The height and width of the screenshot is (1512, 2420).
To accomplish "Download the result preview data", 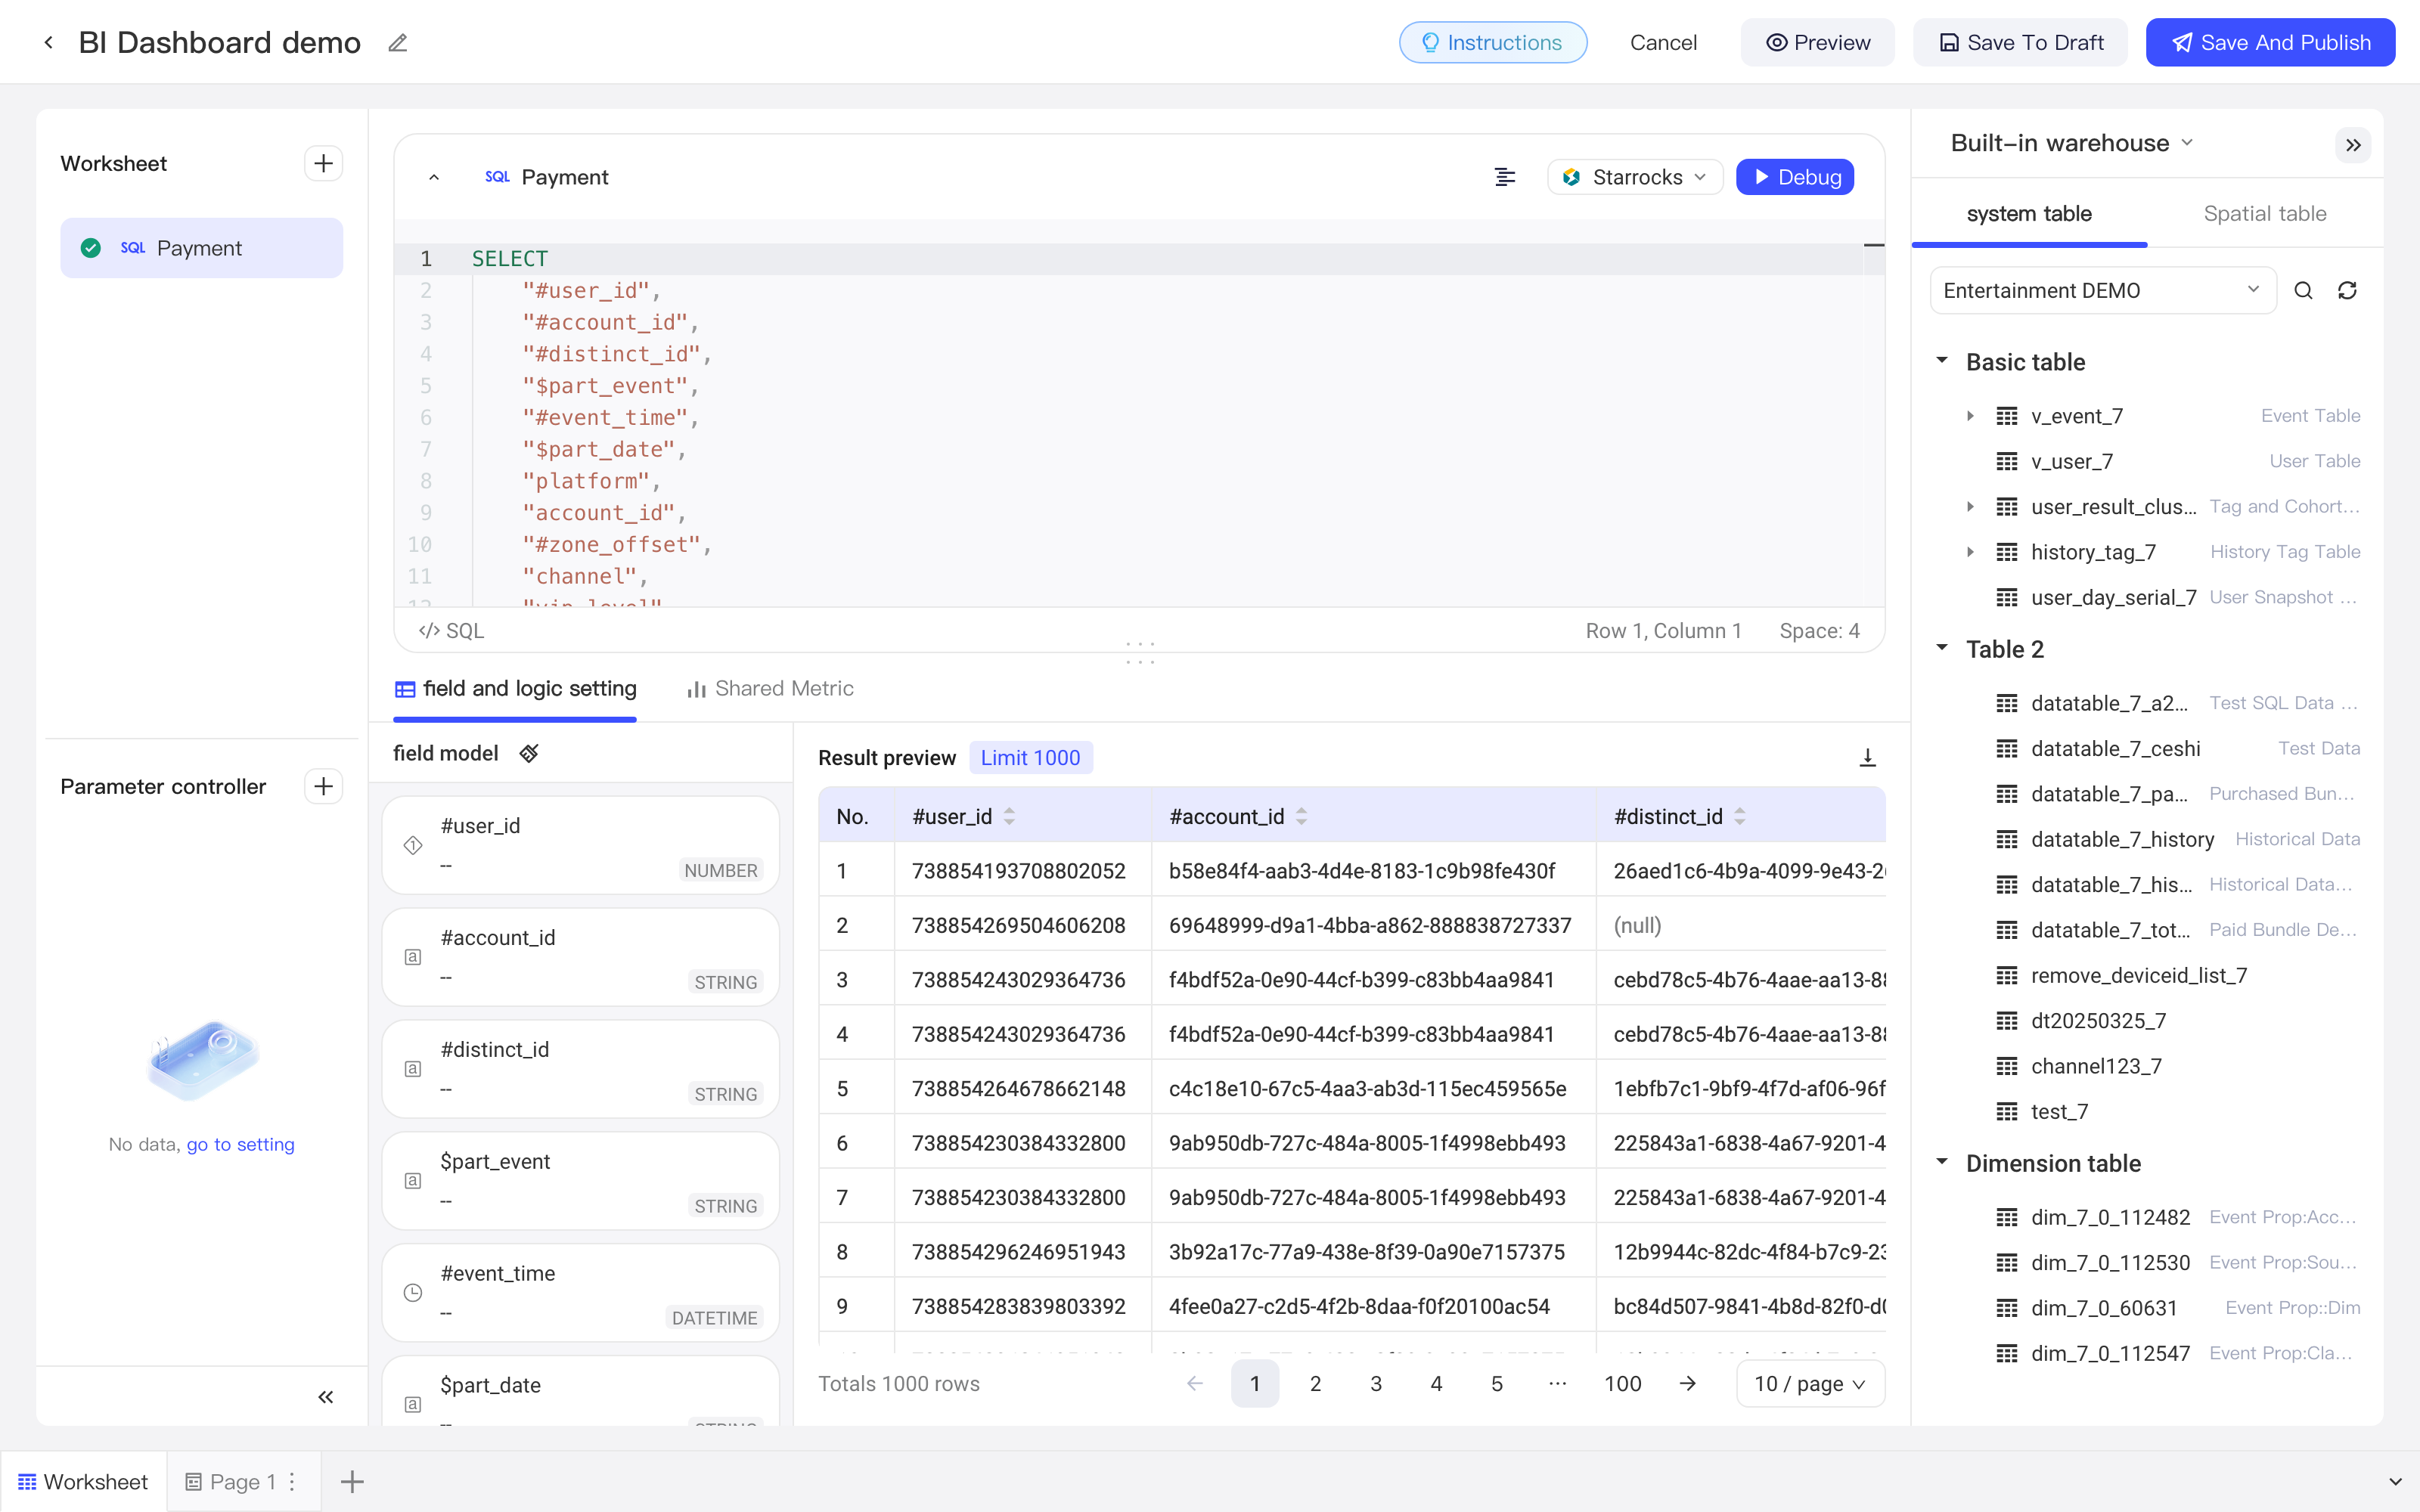I will (1867, 757).
